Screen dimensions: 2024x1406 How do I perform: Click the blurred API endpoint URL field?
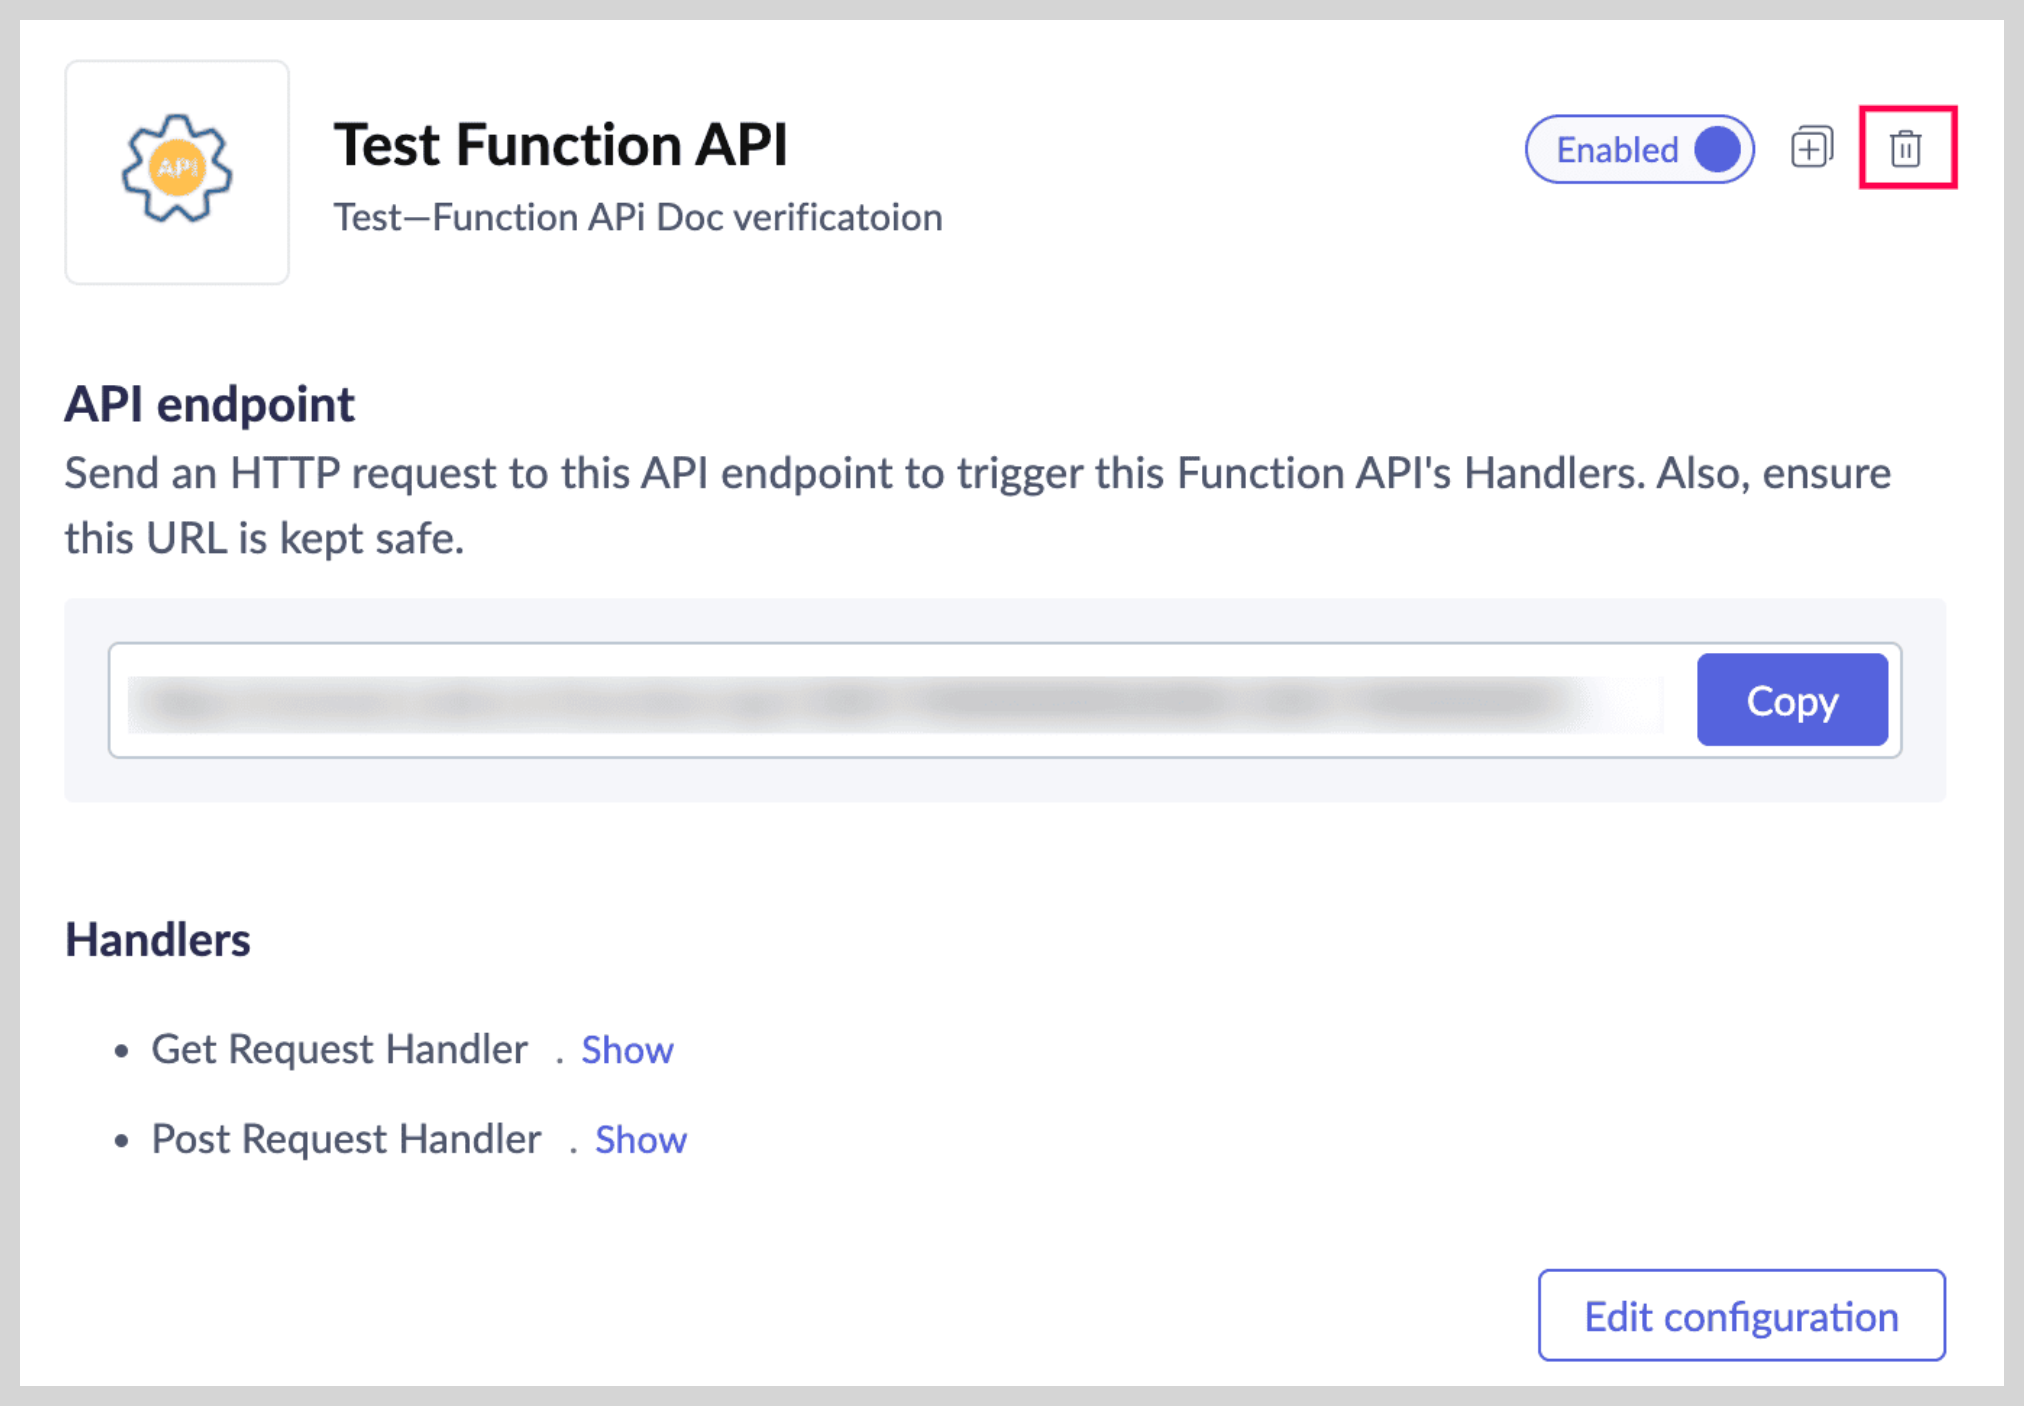(895, 702)
